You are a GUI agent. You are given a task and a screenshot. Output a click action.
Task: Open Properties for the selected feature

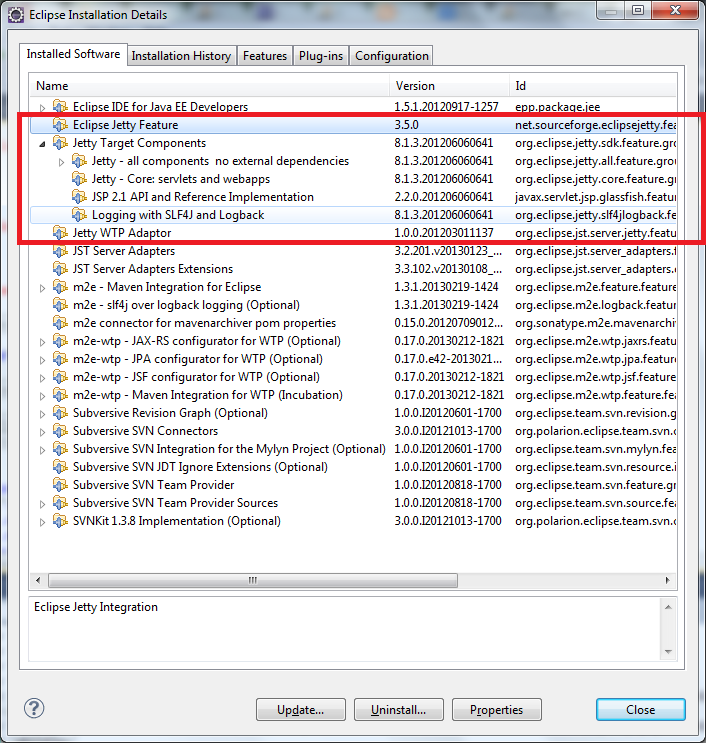click(x=496, y=710)
